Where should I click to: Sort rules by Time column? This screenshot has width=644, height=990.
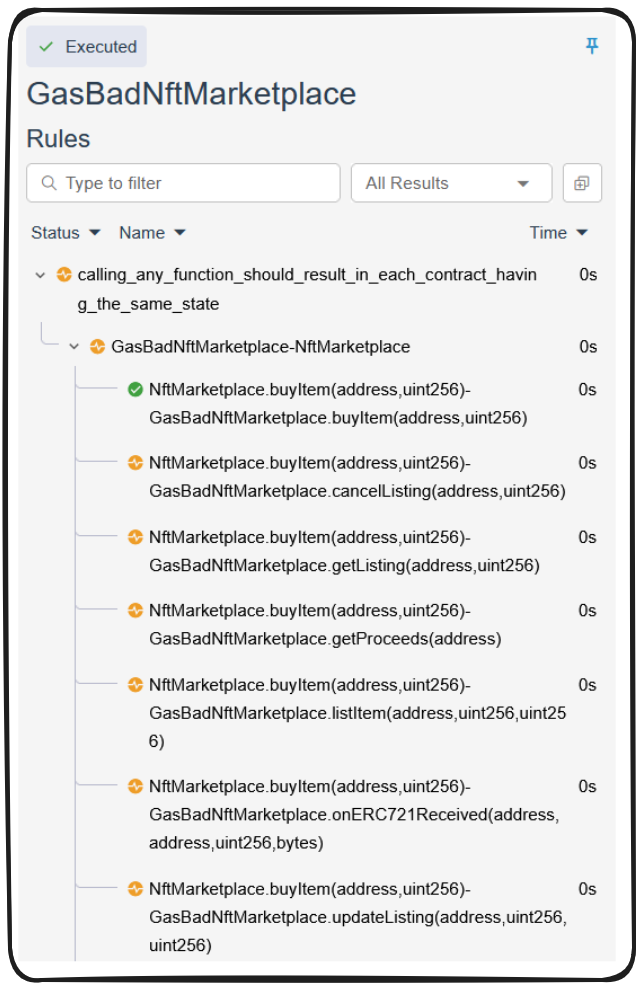click(558, 233)
